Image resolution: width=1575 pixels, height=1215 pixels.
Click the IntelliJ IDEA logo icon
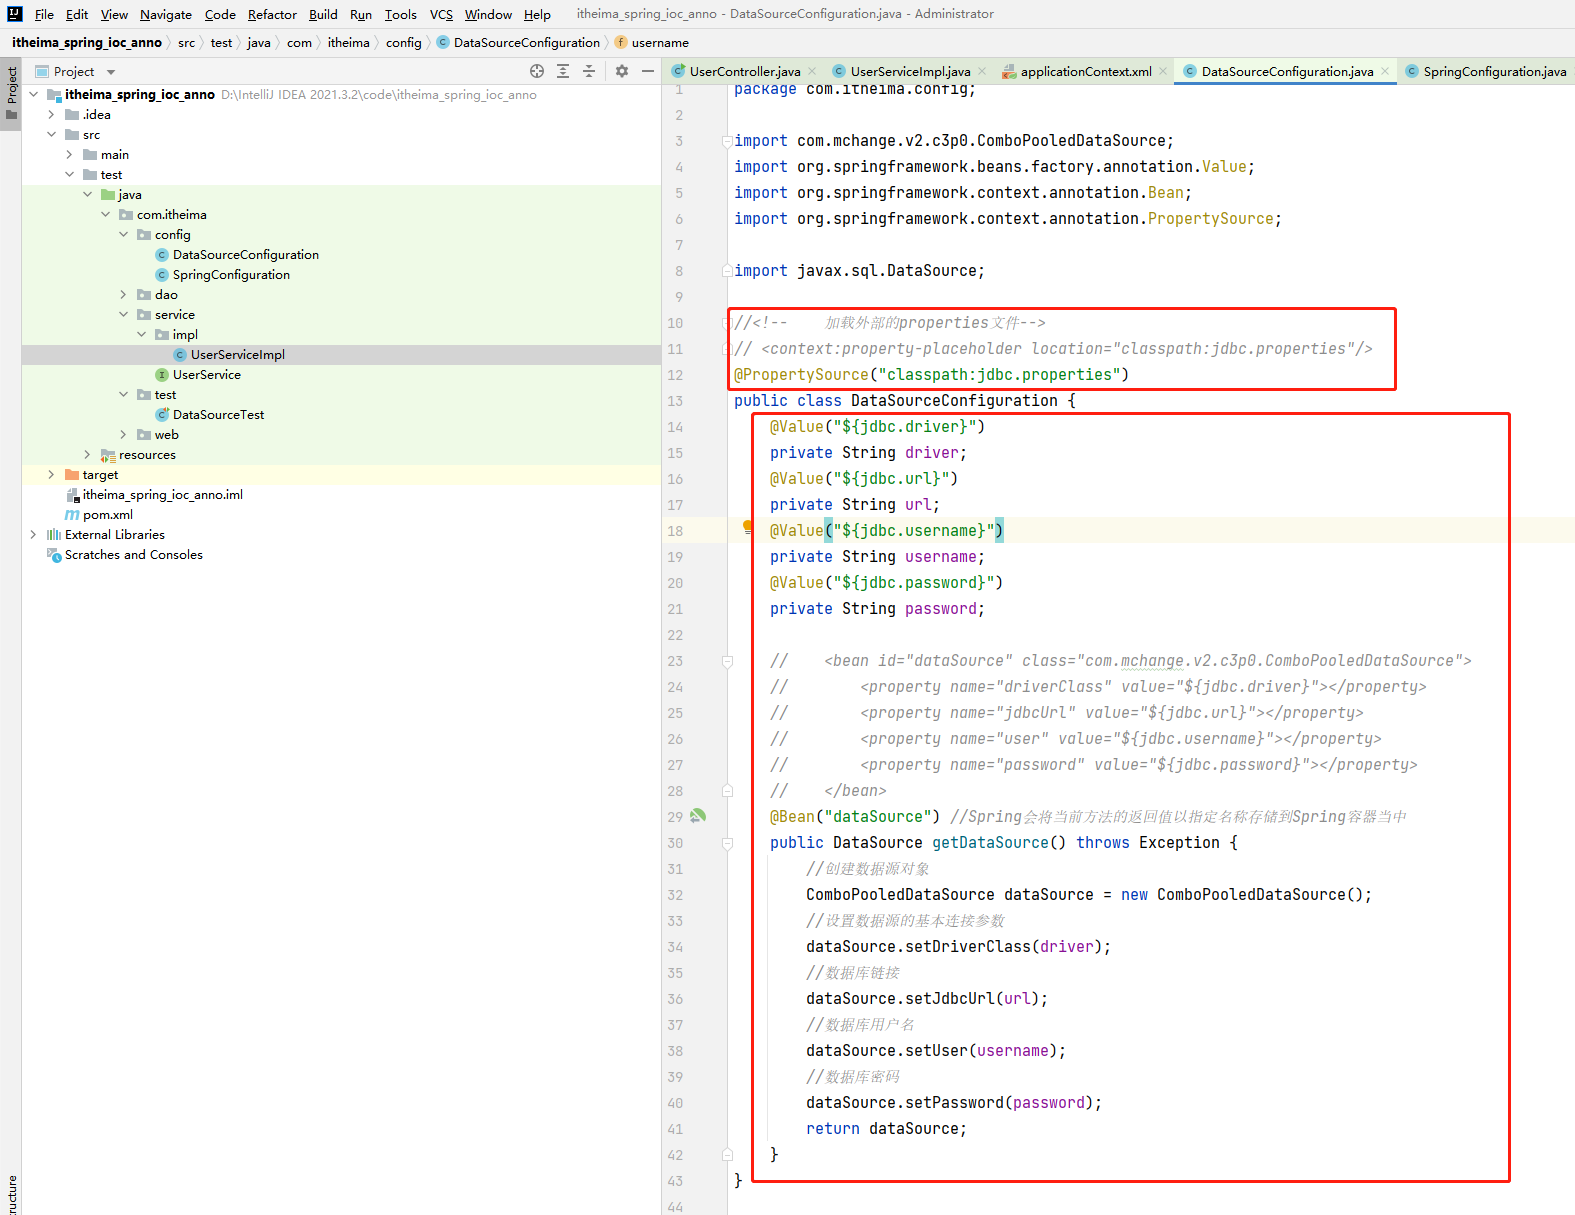pyautogui.click(x=14, y=14)
